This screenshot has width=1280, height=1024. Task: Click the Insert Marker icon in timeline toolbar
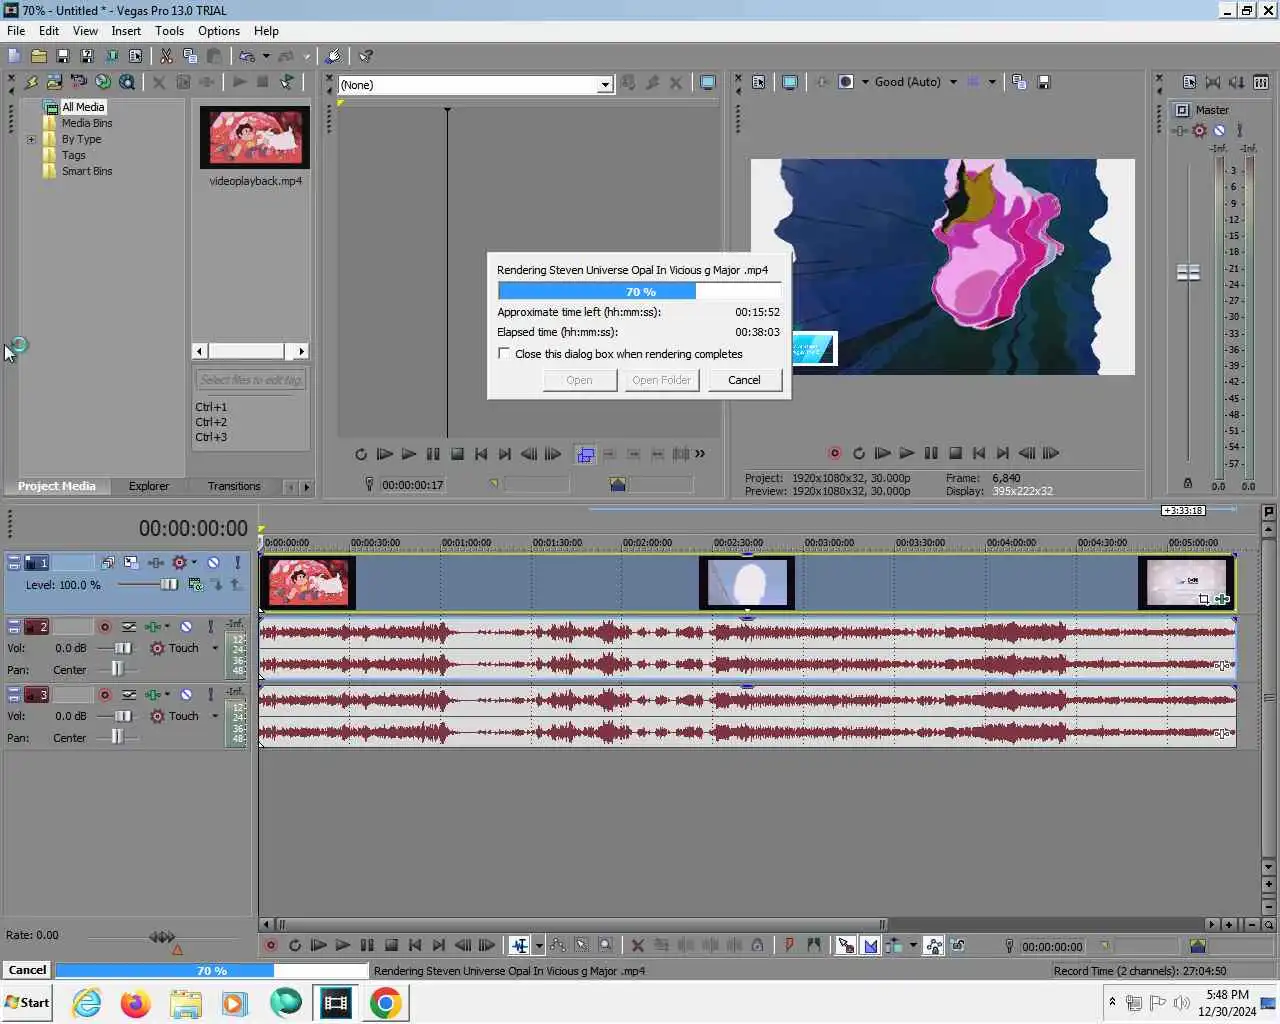[789, 945]
